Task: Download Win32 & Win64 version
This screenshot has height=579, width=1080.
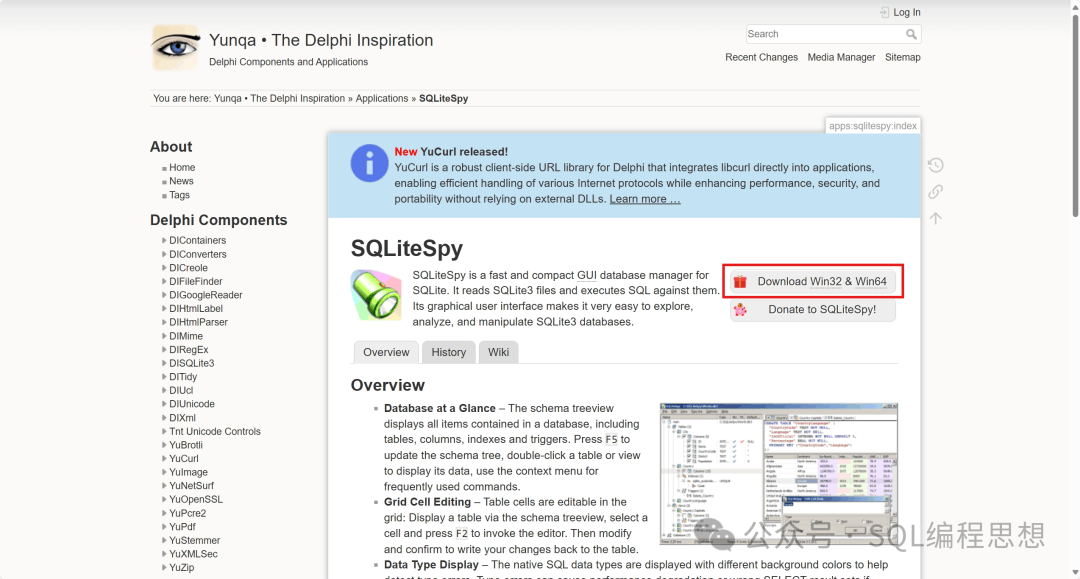Action: click(x=814, y=282)
